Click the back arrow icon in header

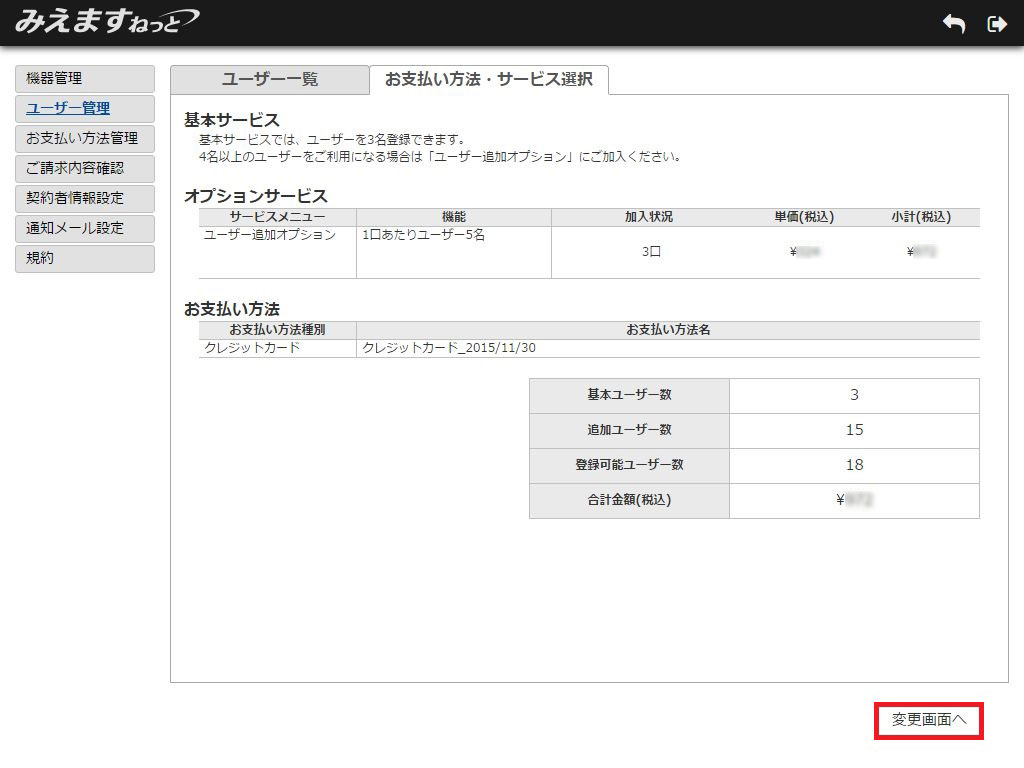[954, 24]
